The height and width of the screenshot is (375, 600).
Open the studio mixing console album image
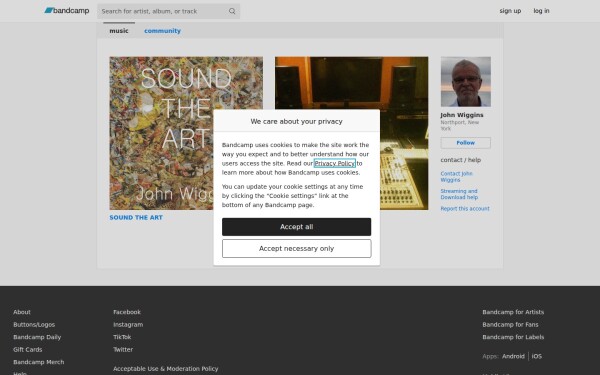point(351,133)
